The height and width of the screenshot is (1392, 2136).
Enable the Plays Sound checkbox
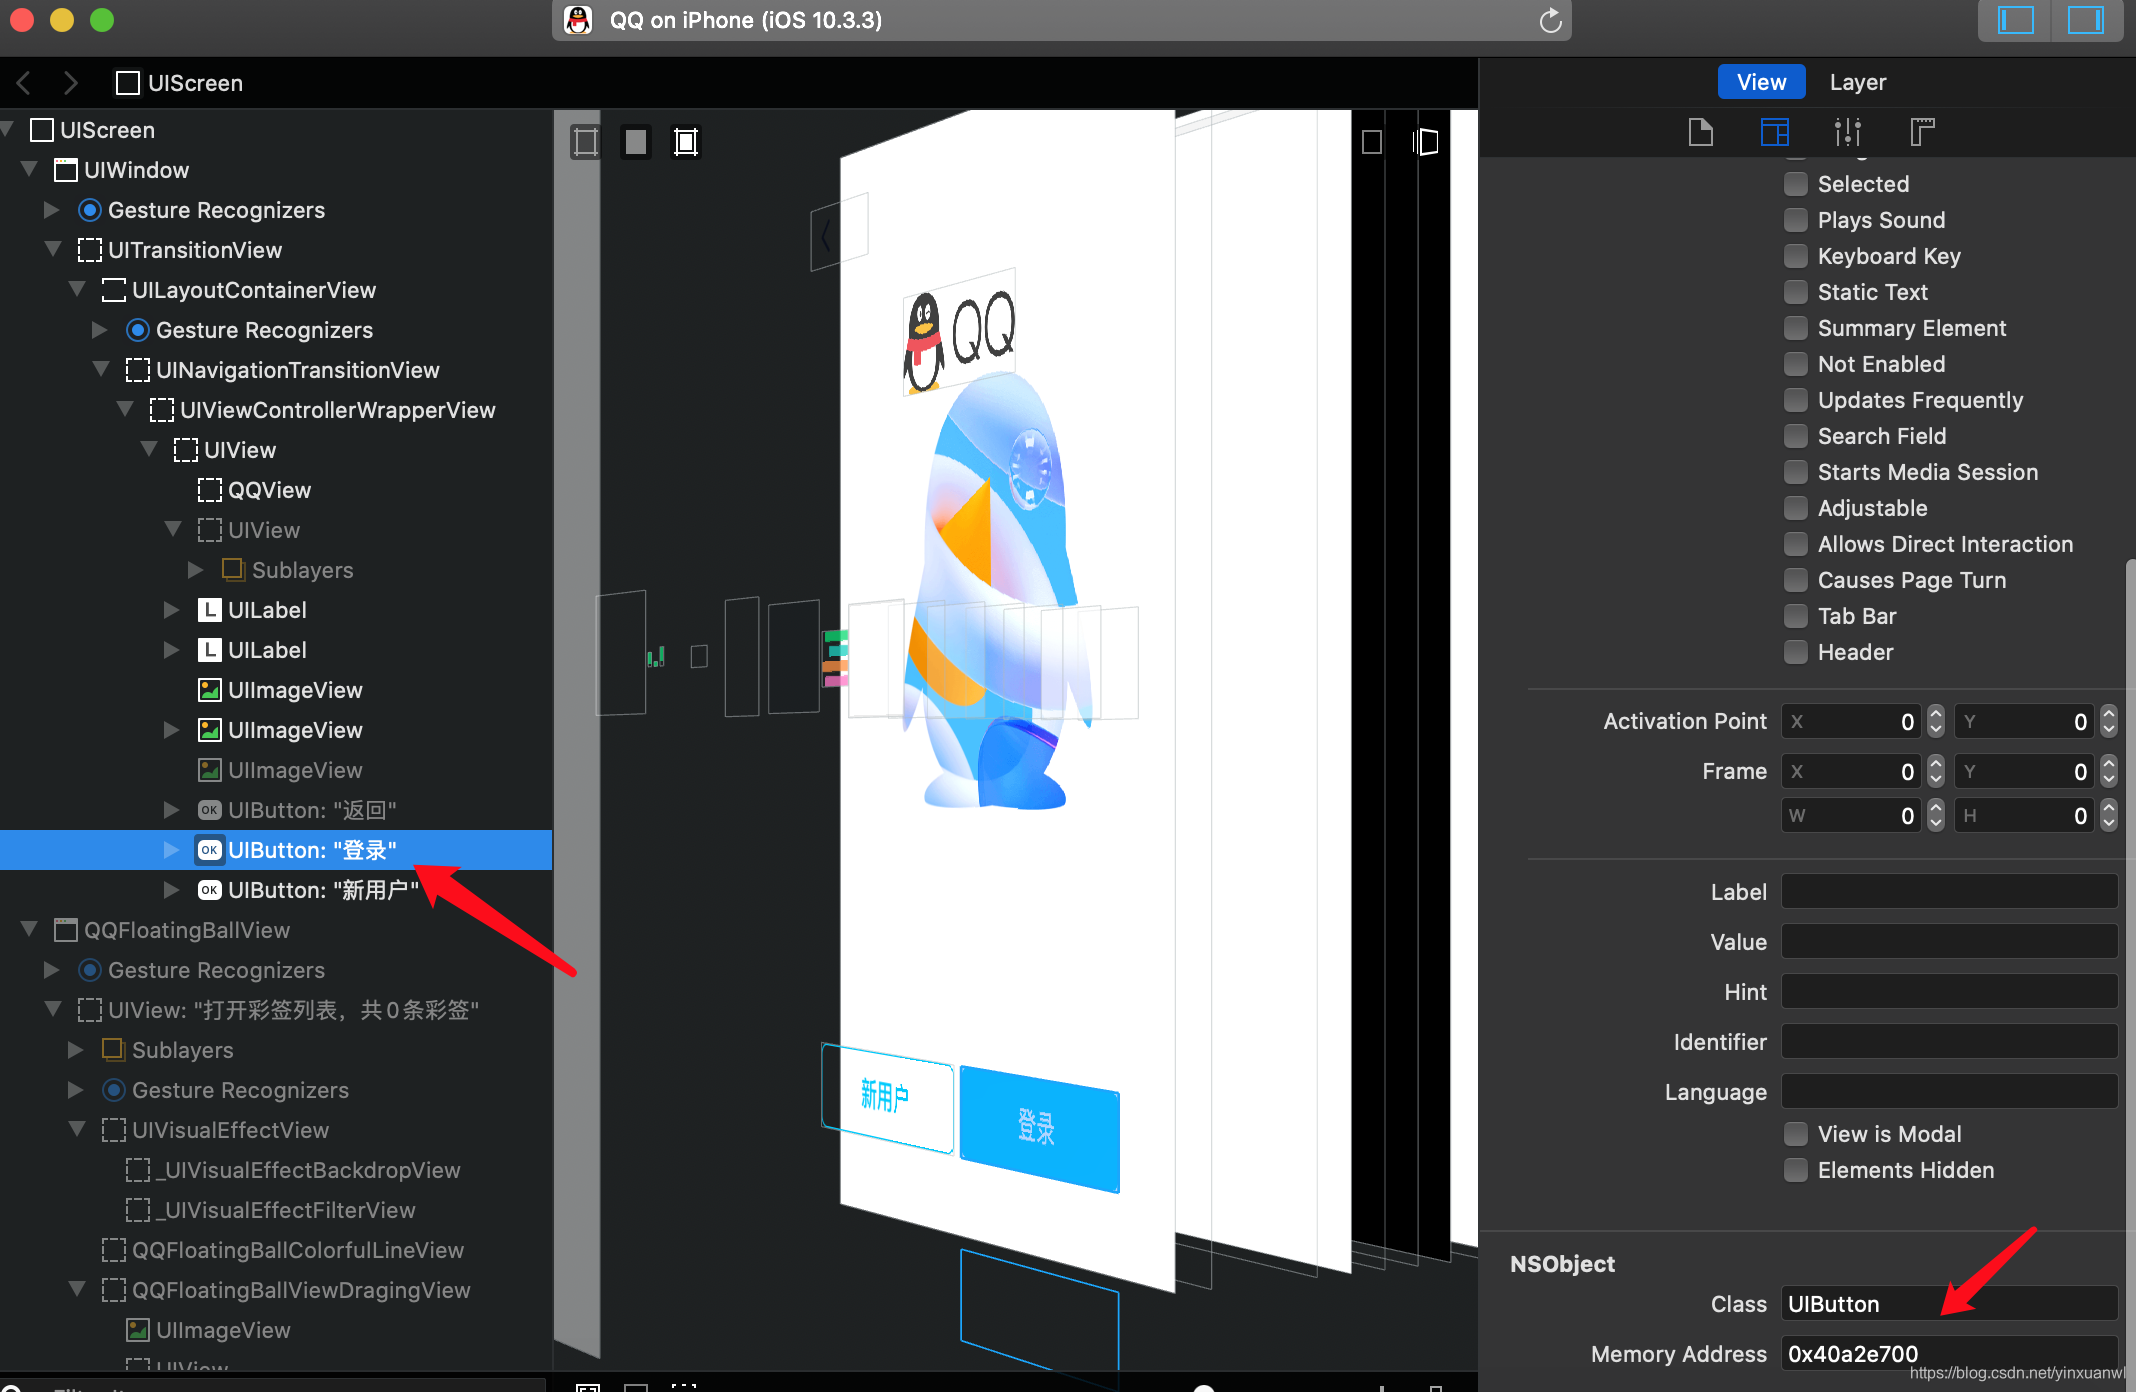[x=1796, y=220]
